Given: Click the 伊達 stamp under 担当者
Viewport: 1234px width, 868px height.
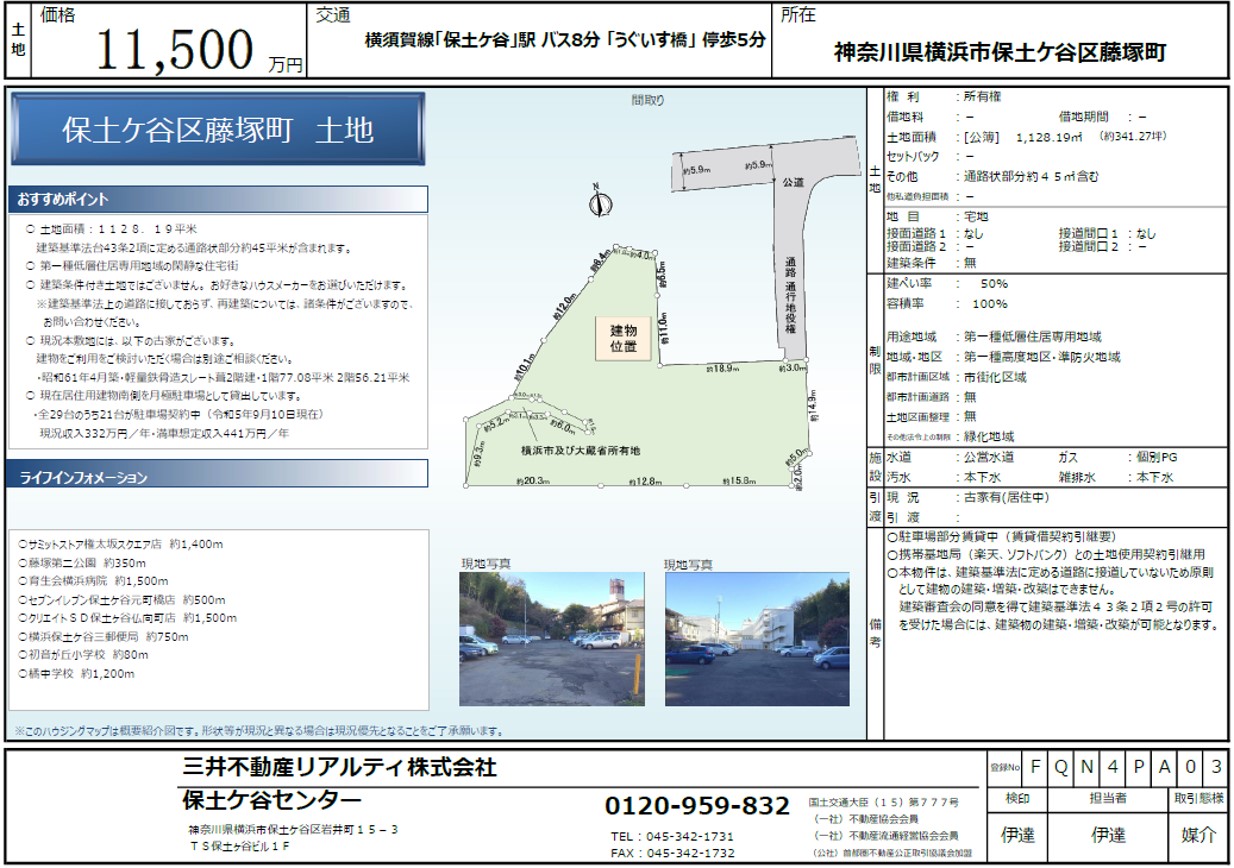Looking at the screenshot, I should click(x=1107, y=834).
